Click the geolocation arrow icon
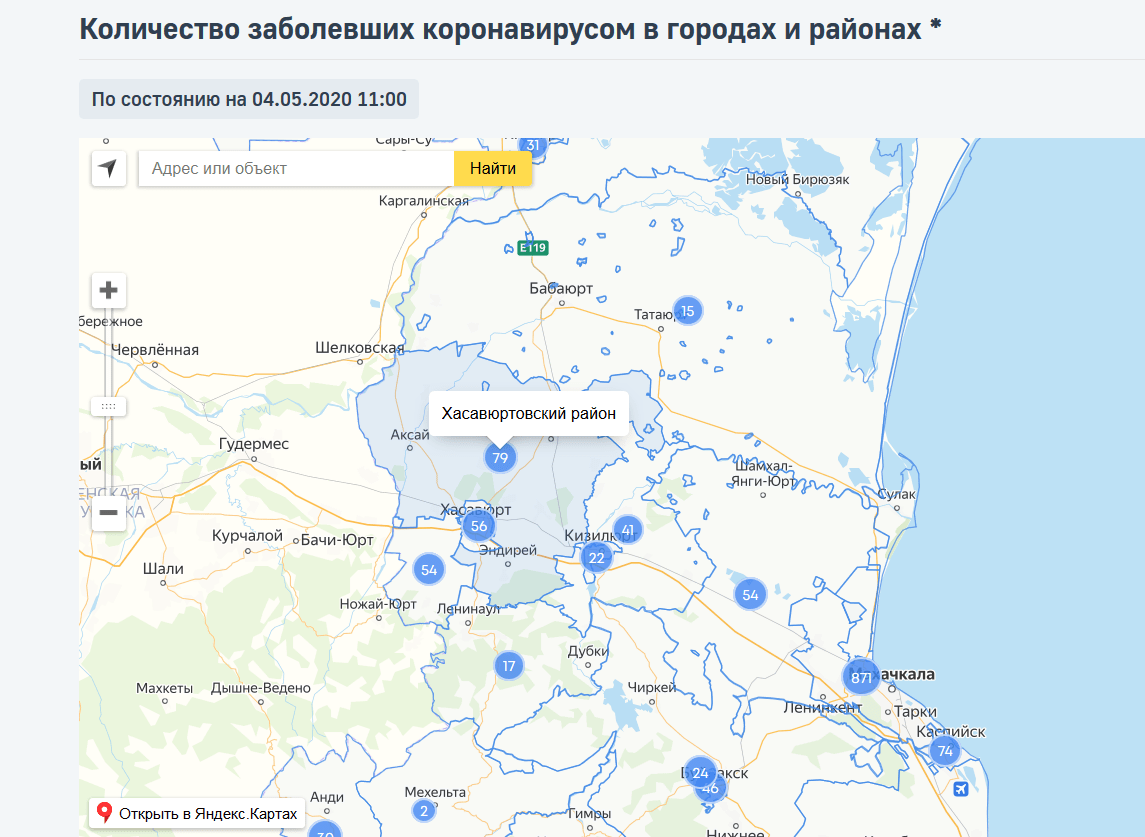This screenshot has width=1145, height=837. [108, 168]
